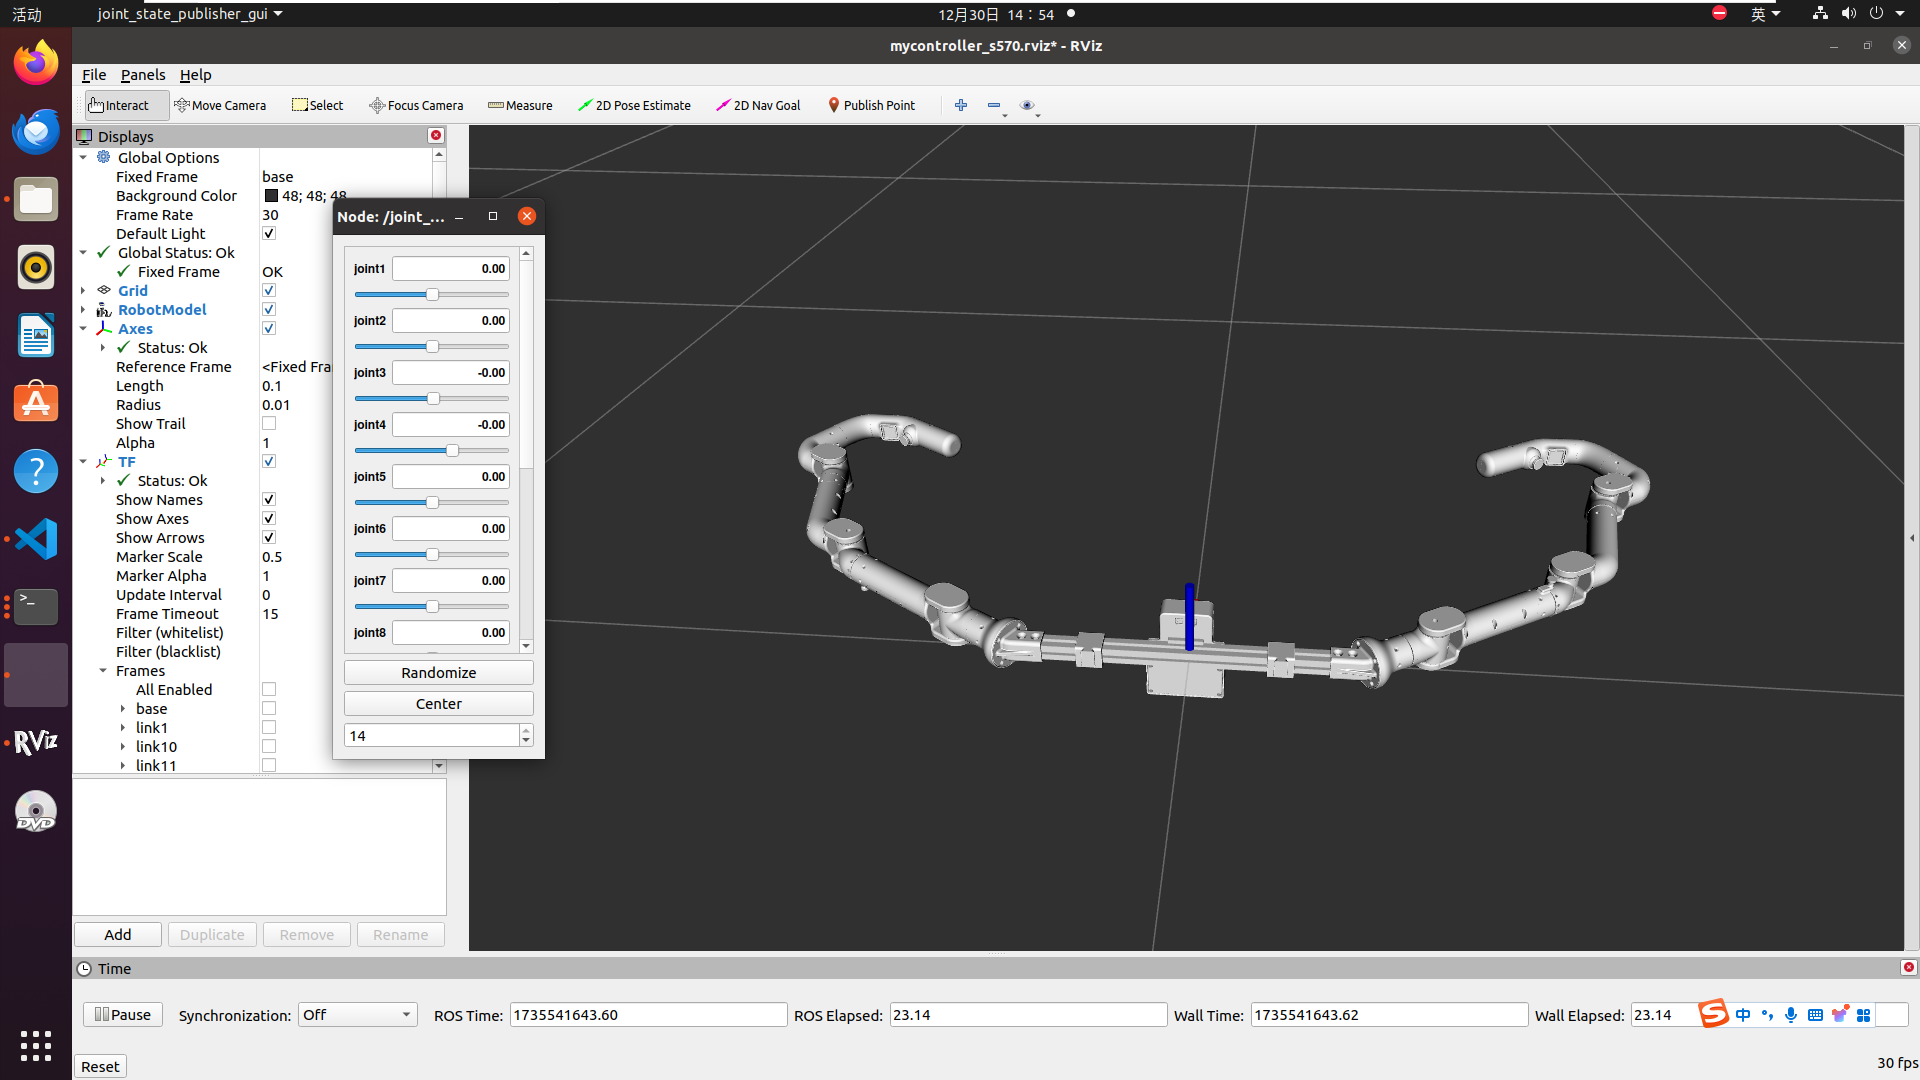Viewport: 1920px width, 1080px height.
Task: Select the Select tool in toolbar
Action: click(314, 104)
